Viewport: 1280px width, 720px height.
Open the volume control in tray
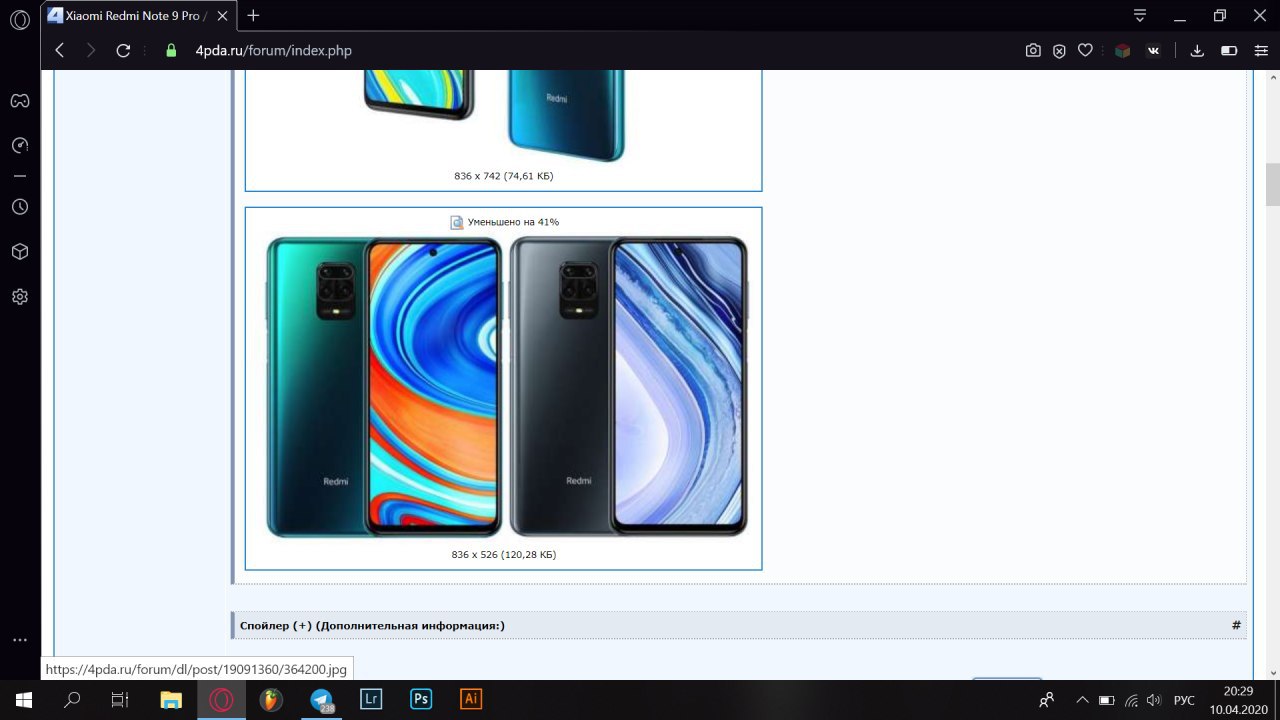click(x=1154, y=700)
